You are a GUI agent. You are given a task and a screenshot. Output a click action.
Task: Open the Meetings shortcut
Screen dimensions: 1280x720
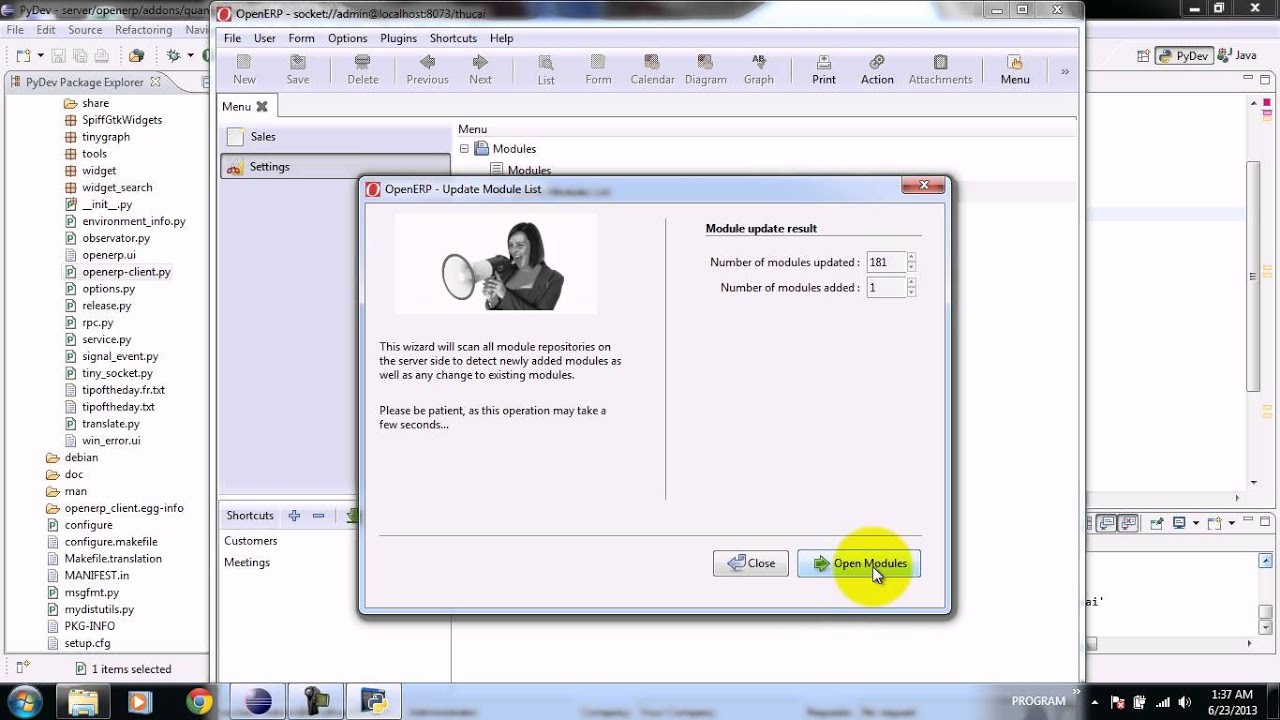(247, 563)
